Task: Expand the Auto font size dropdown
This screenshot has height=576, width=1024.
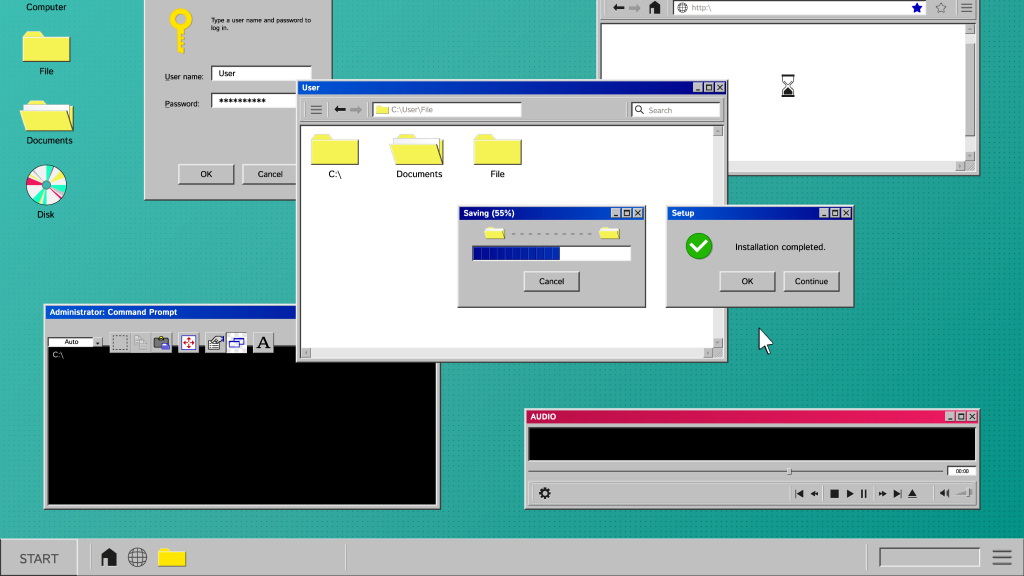Action: pyautogui.click(x=98, y=342)
